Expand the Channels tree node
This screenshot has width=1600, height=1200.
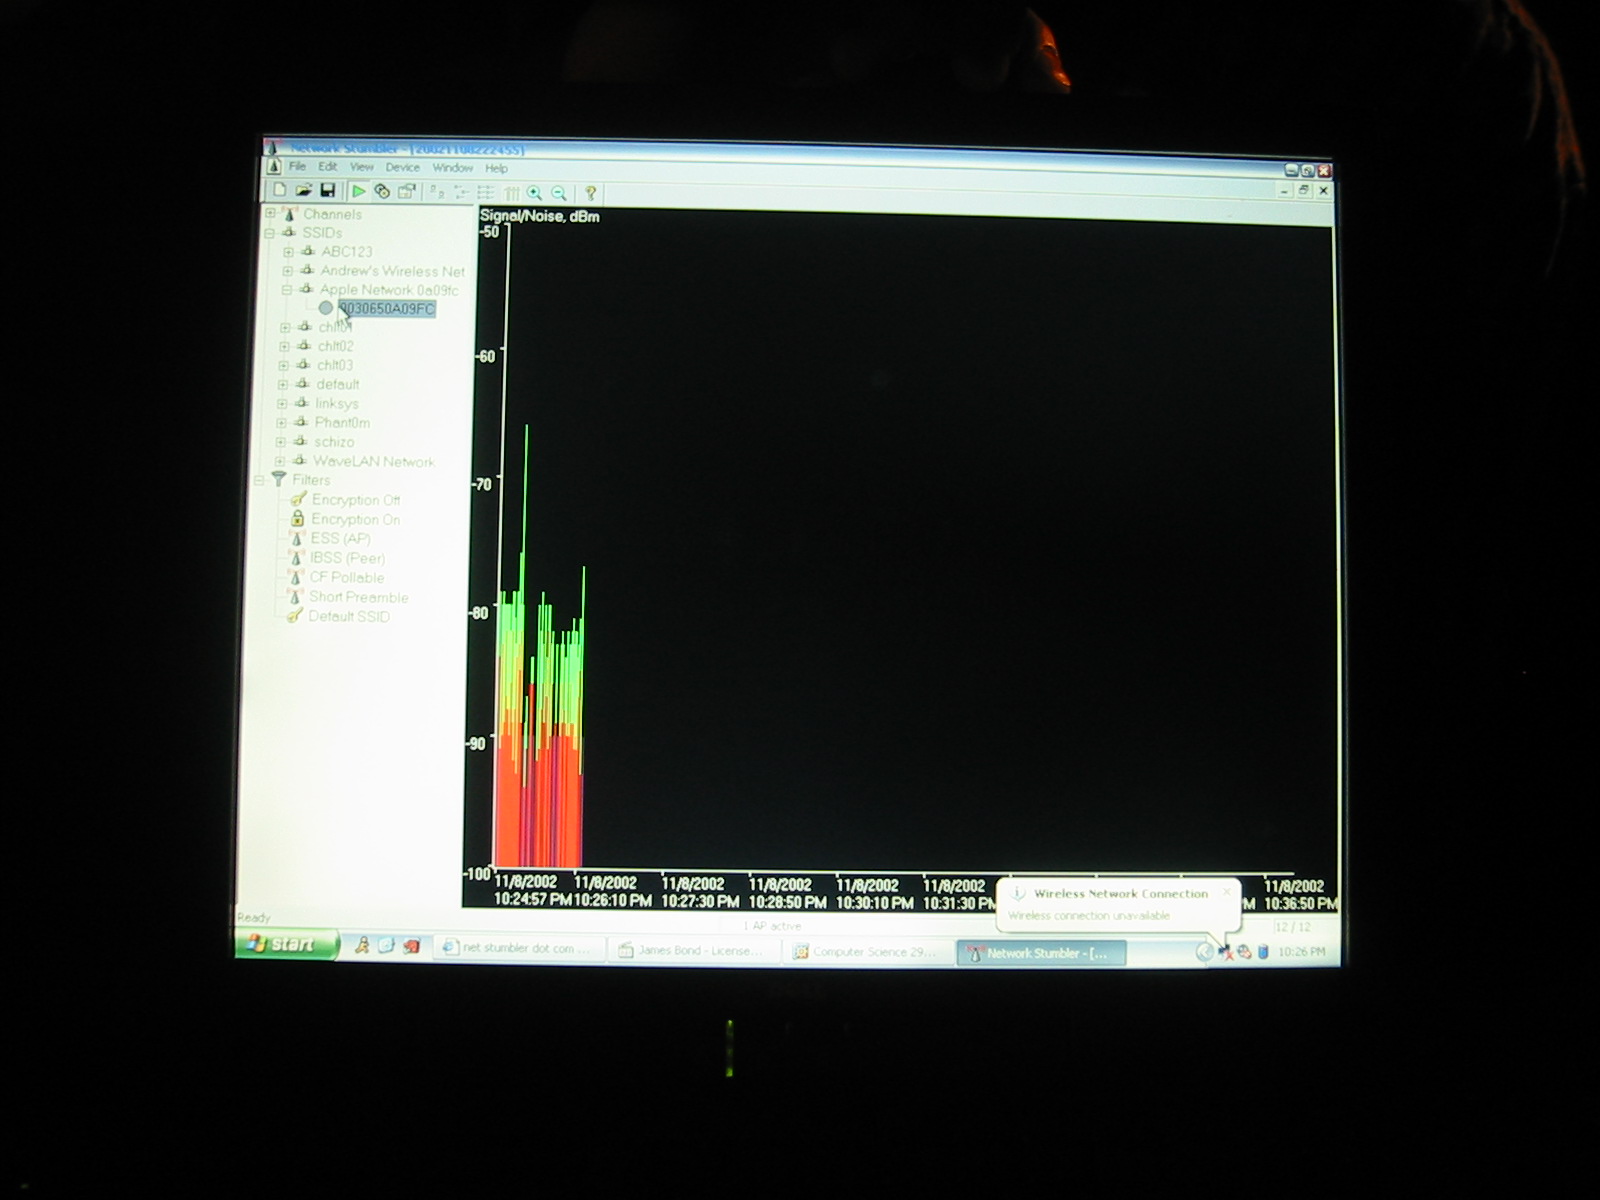[x=270, y=213]
